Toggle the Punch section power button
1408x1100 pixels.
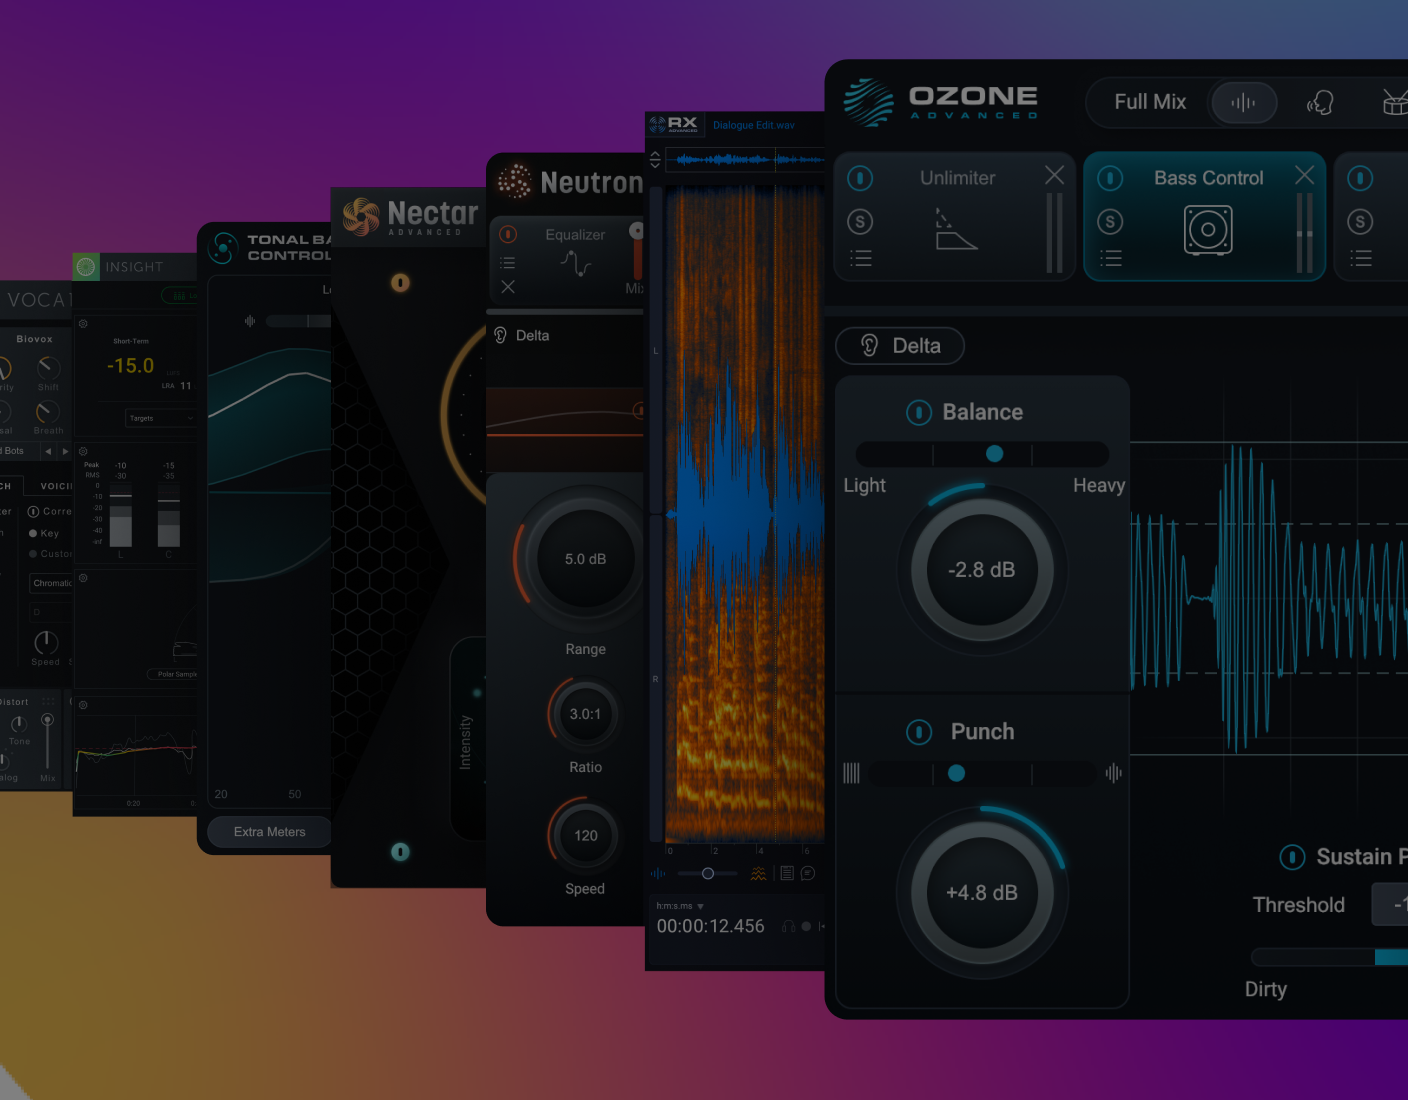919,732
